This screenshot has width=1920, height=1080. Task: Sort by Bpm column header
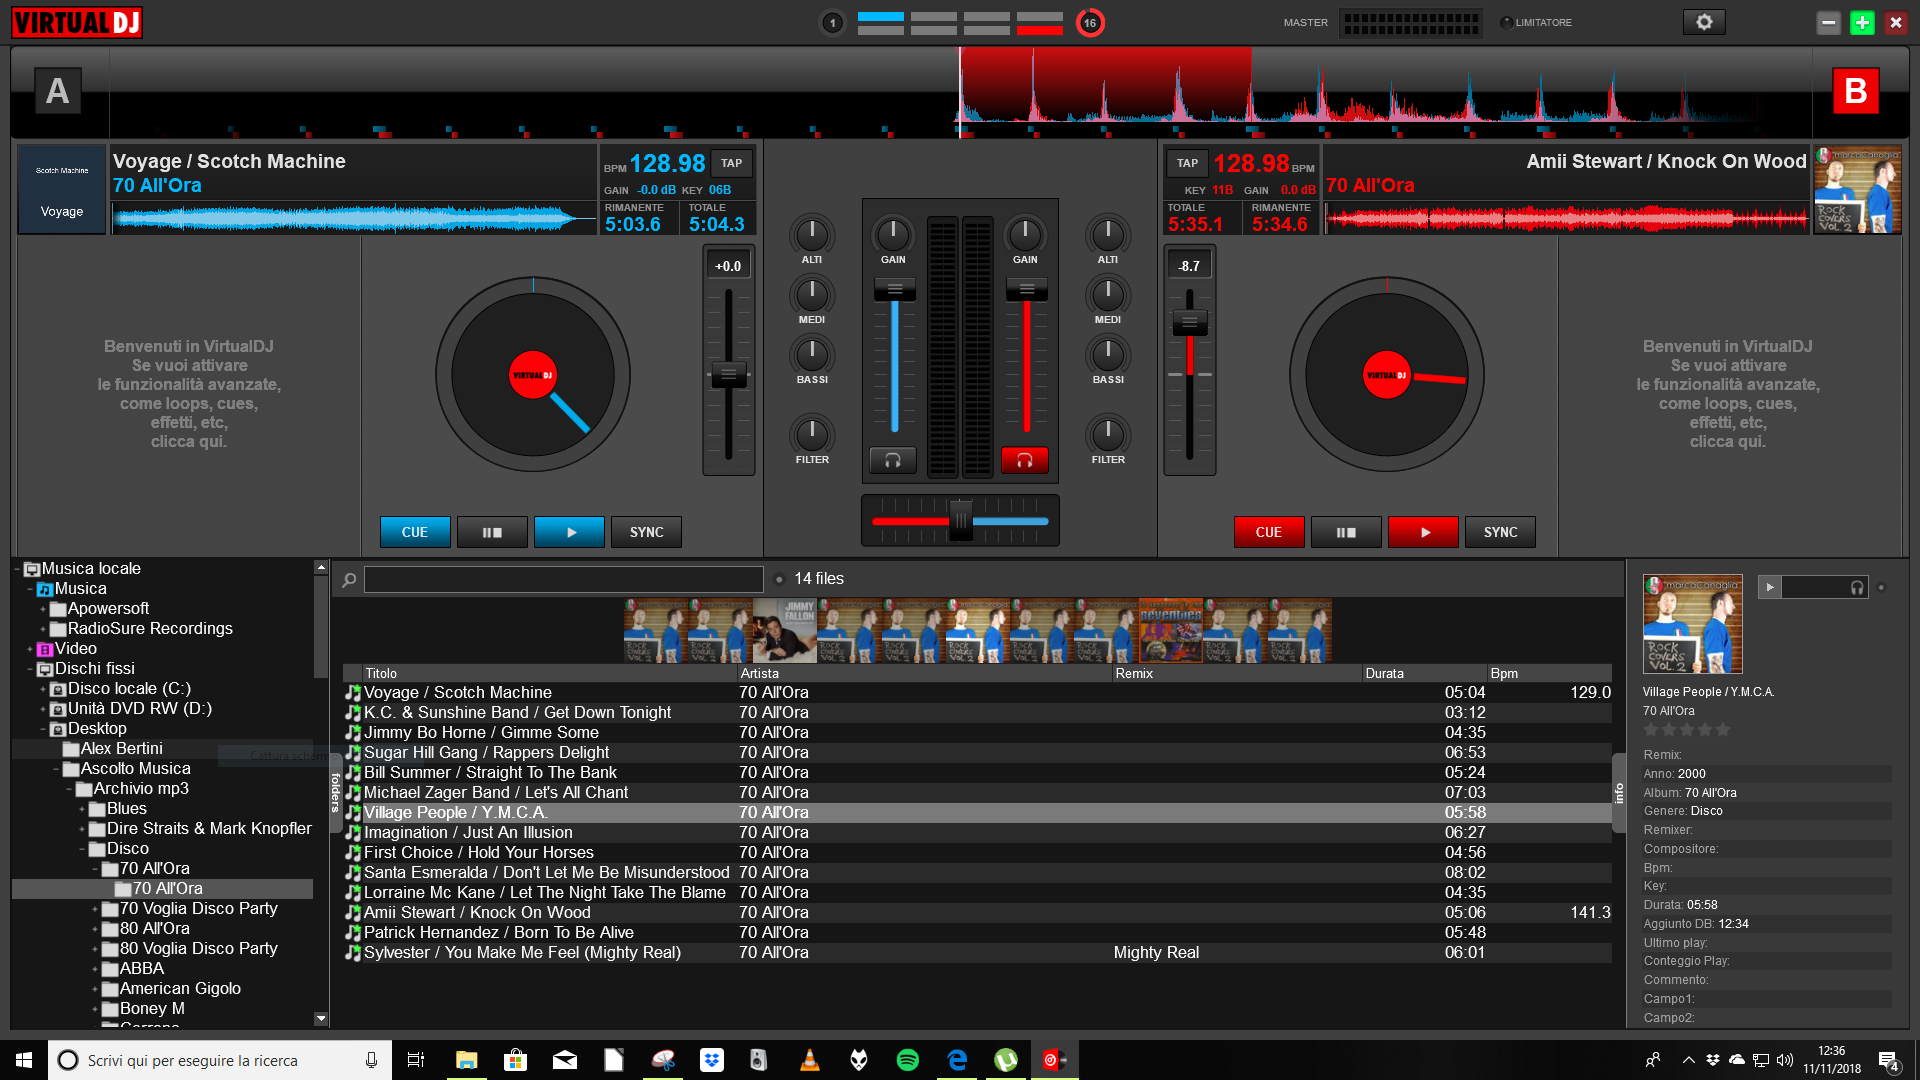click(1550, 673)
